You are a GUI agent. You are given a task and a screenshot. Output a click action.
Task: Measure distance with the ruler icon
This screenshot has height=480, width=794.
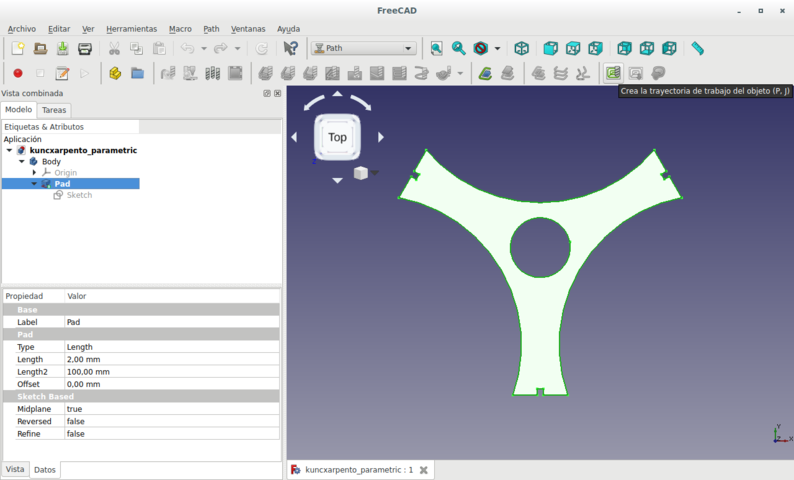(x=698, y=49)
